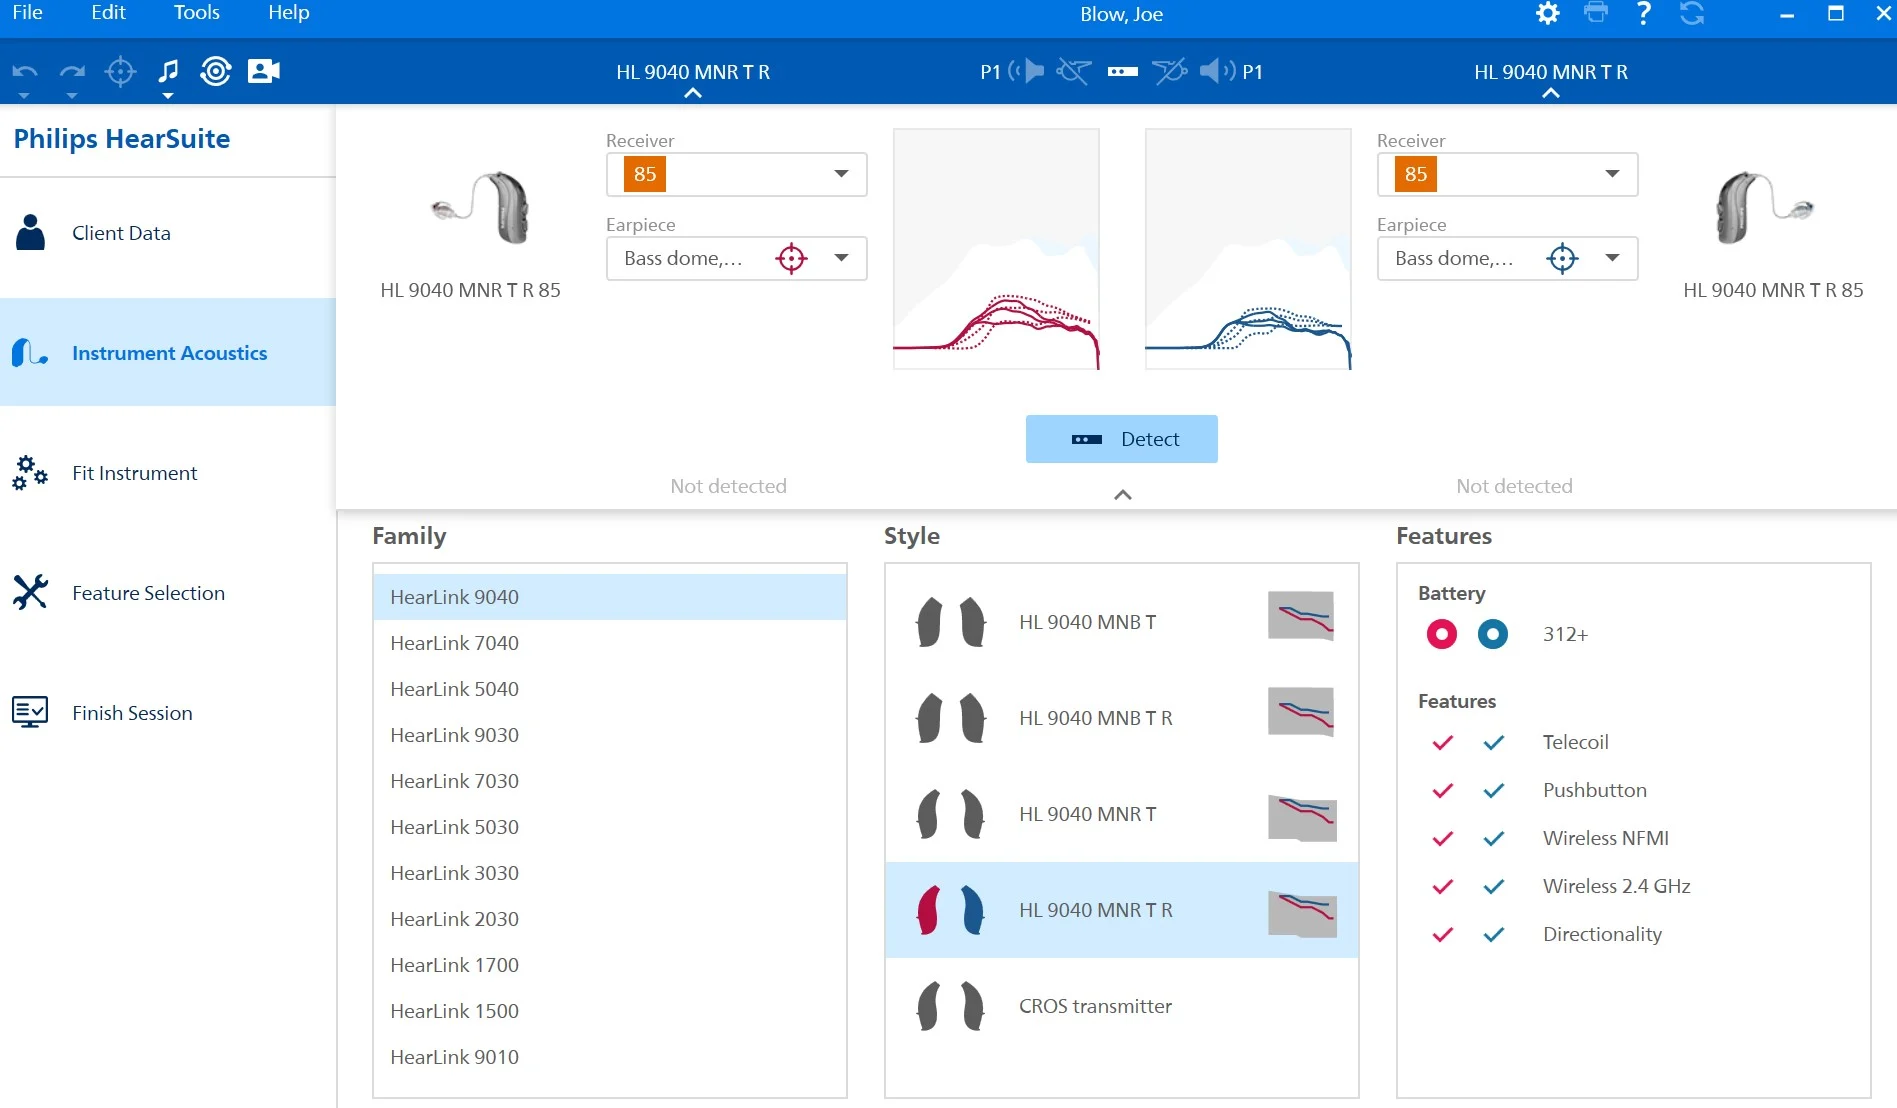Open the File menu
The width and height of the screenshot is (1897, 1108).
[x=27, y=13]
